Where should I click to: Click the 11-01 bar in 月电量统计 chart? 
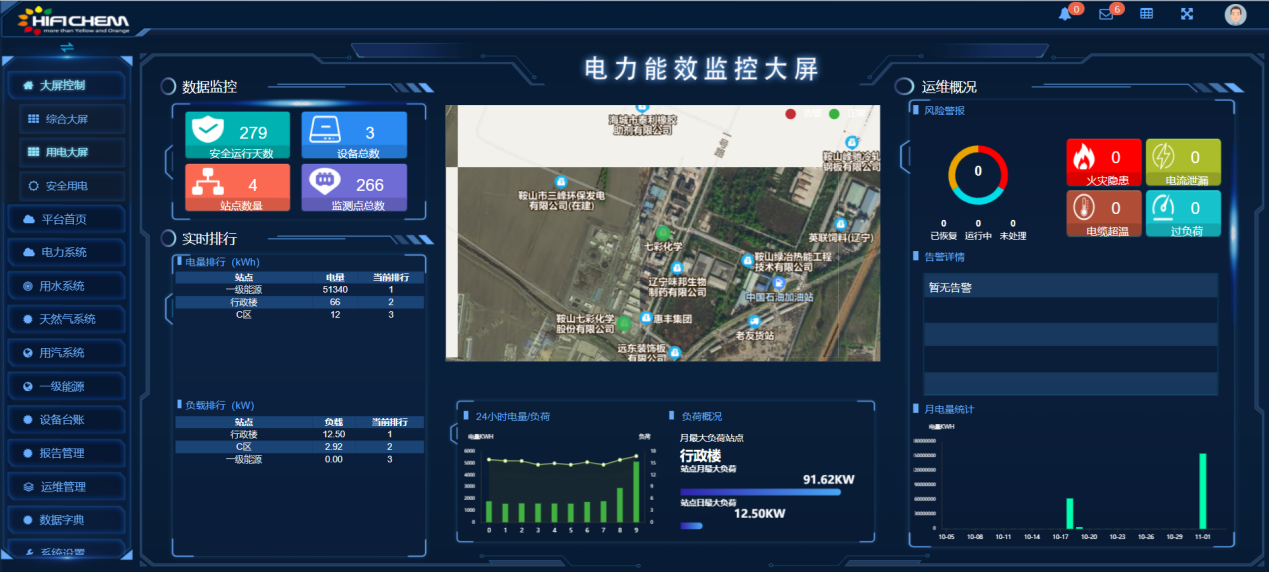1203,491
